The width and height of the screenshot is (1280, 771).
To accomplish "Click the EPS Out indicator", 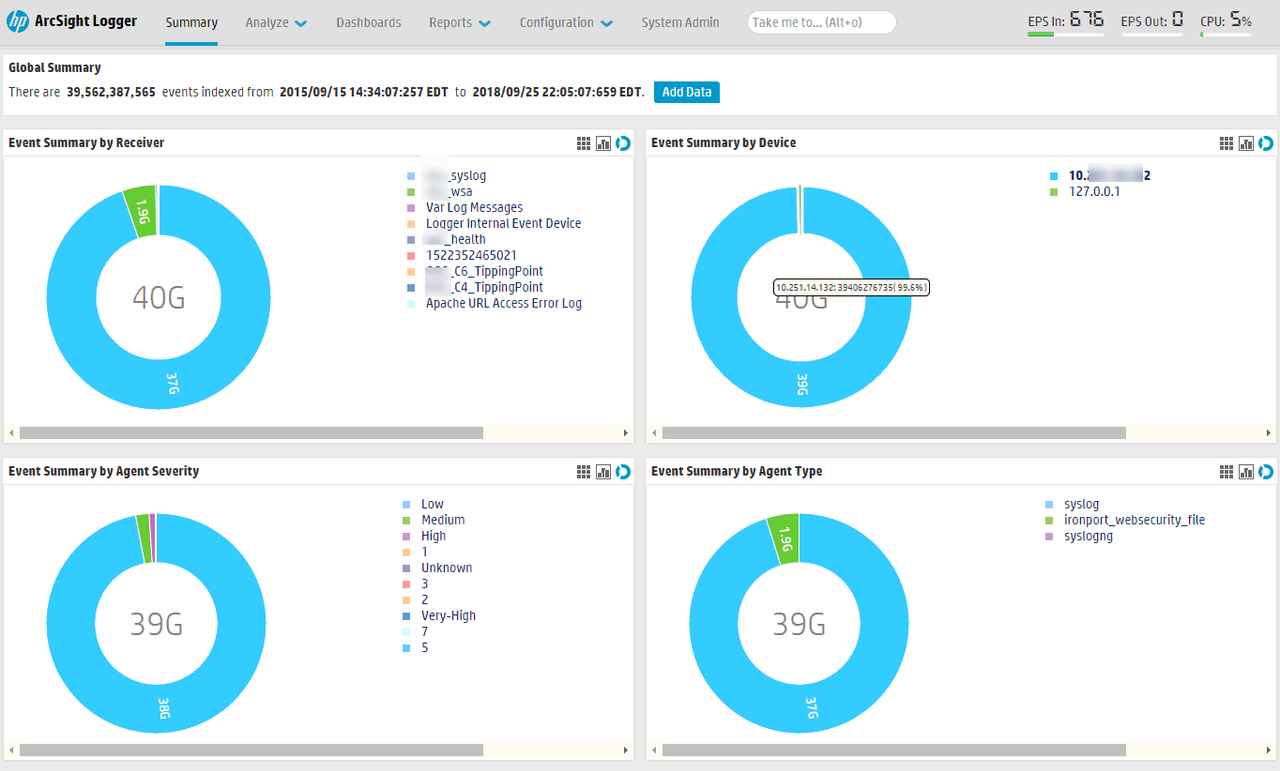I will pos(1152,21).
